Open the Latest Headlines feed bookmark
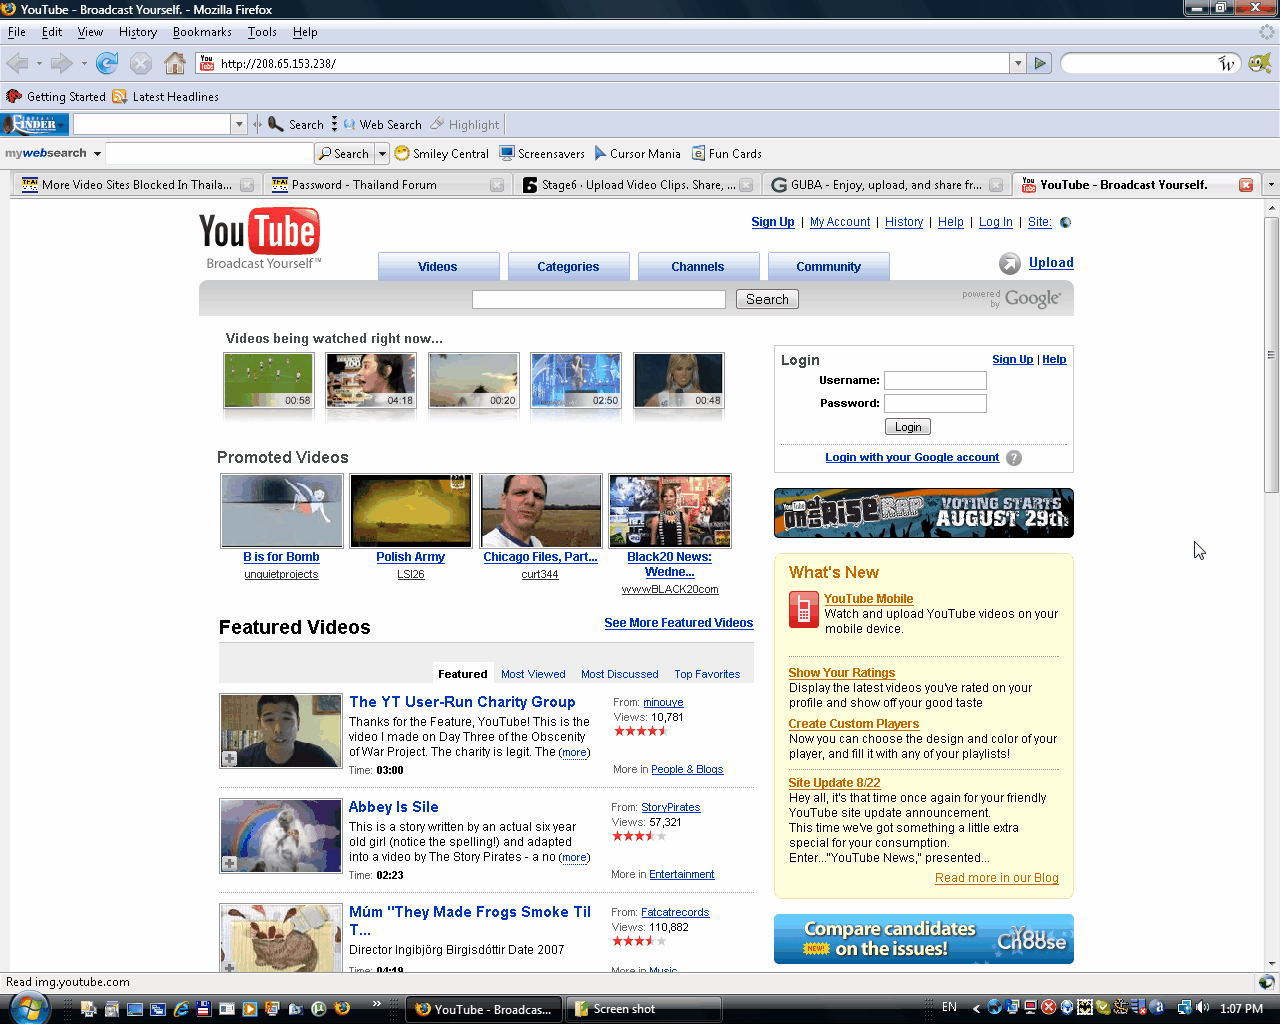Viewport: 1280px width, 1024px height. [x=165, y=96]
